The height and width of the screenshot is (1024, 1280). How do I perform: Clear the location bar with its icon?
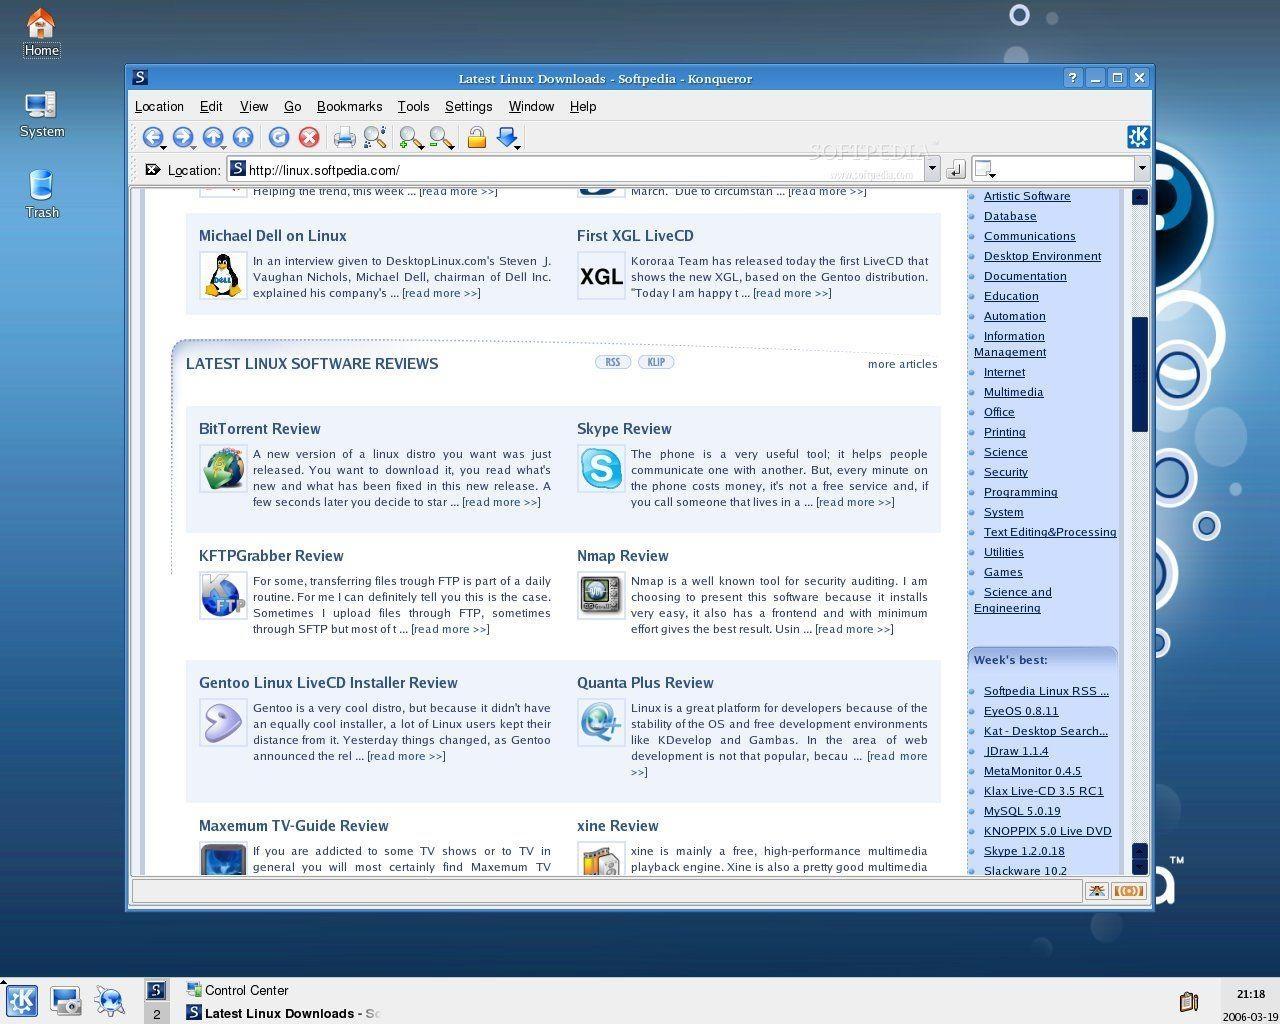pos(152,170)
